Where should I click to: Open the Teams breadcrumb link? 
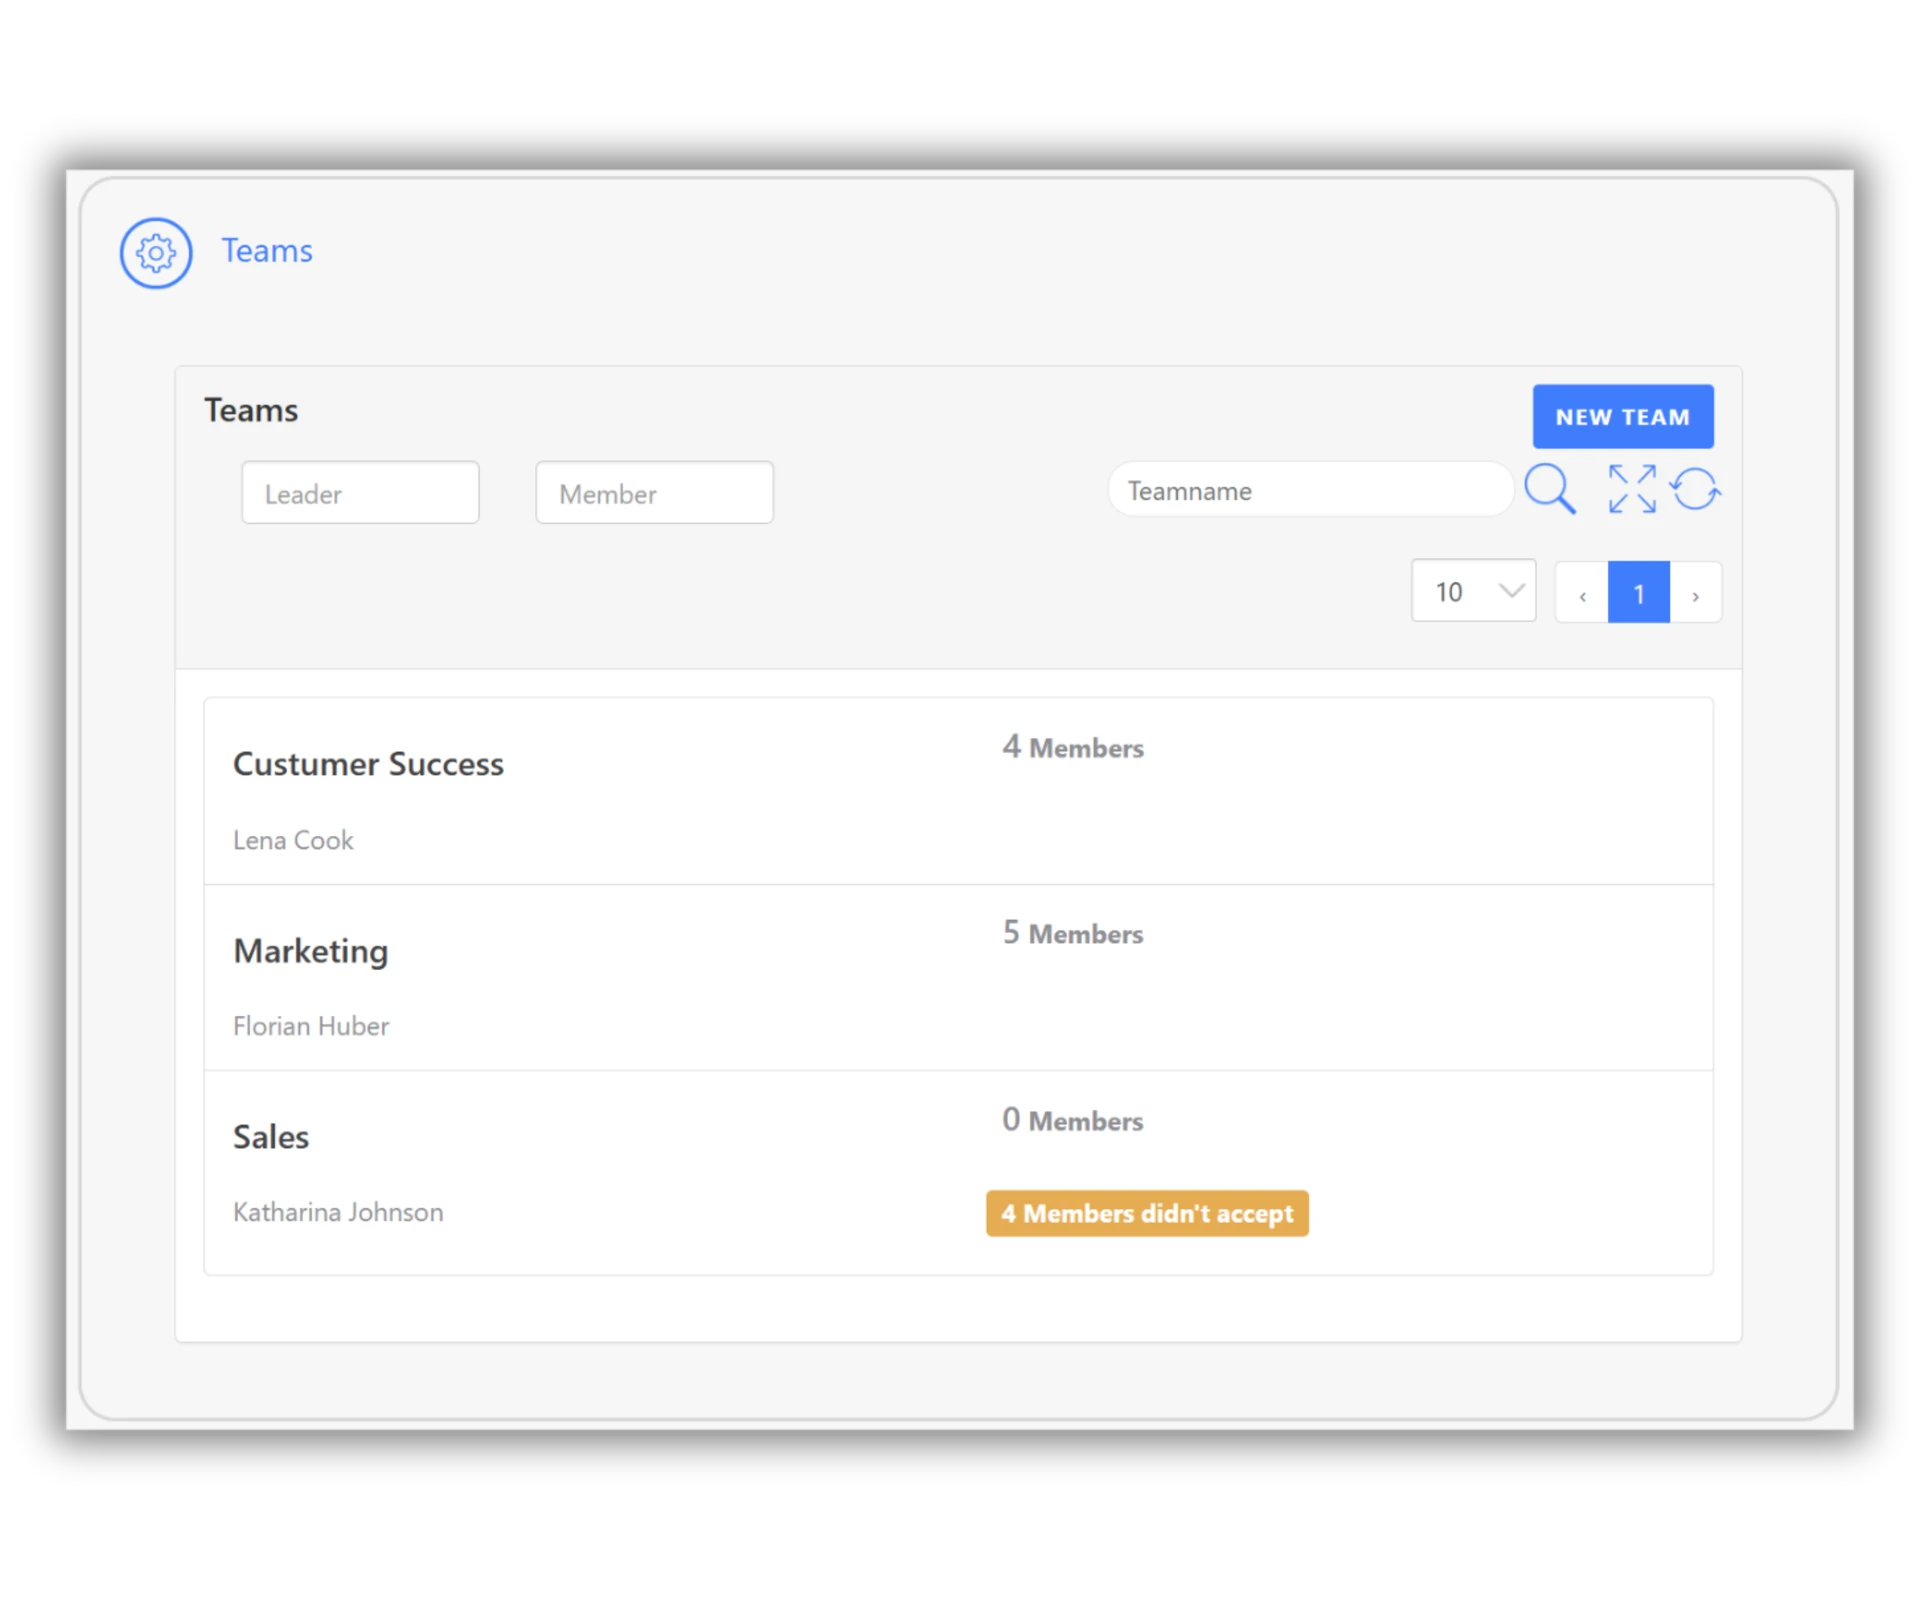266,251
